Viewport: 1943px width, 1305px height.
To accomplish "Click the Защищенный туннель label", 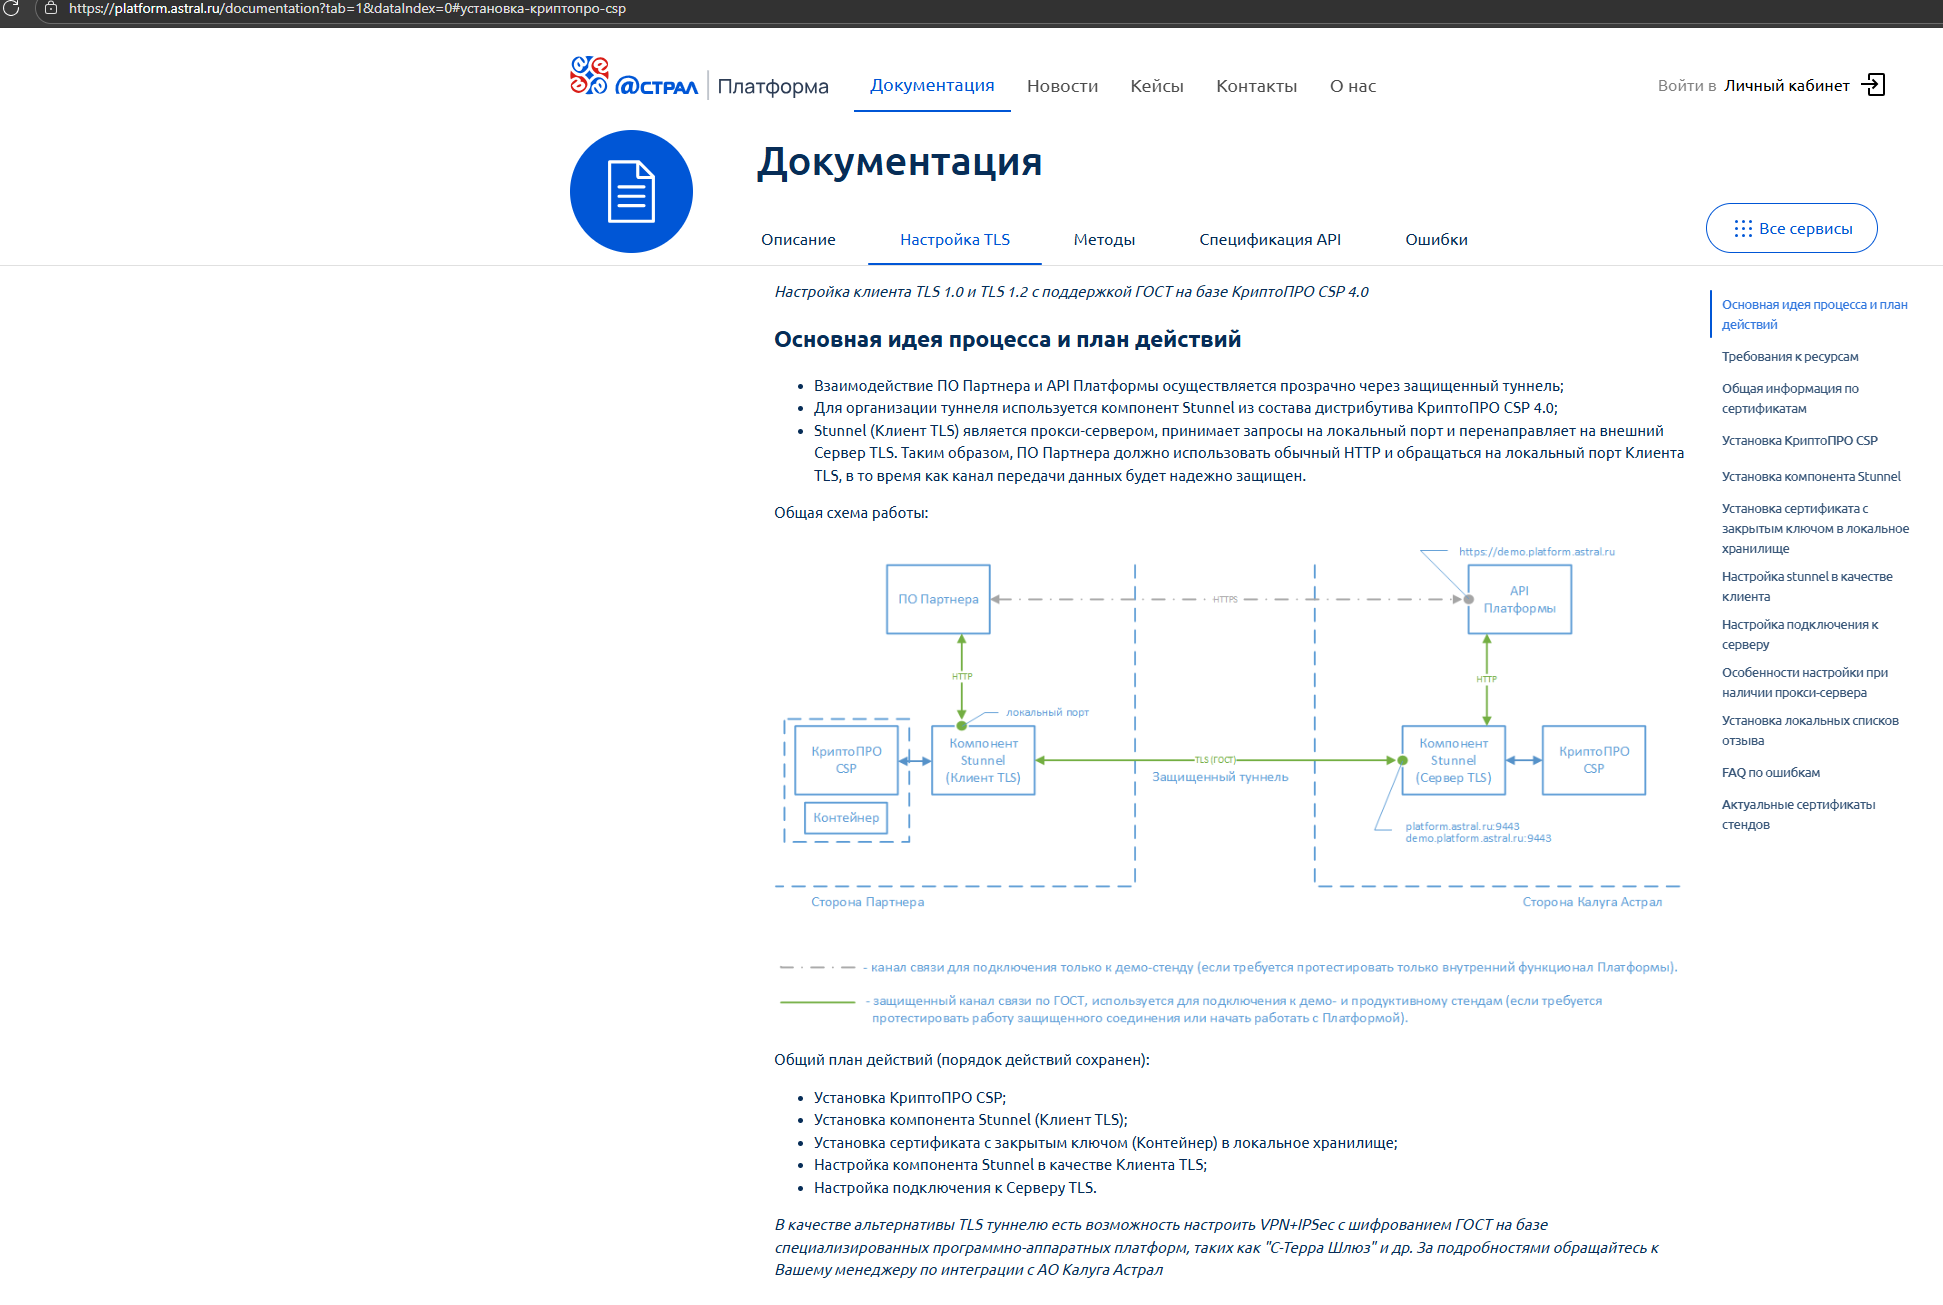I will pyautogui.click(x=1220, y=777).
